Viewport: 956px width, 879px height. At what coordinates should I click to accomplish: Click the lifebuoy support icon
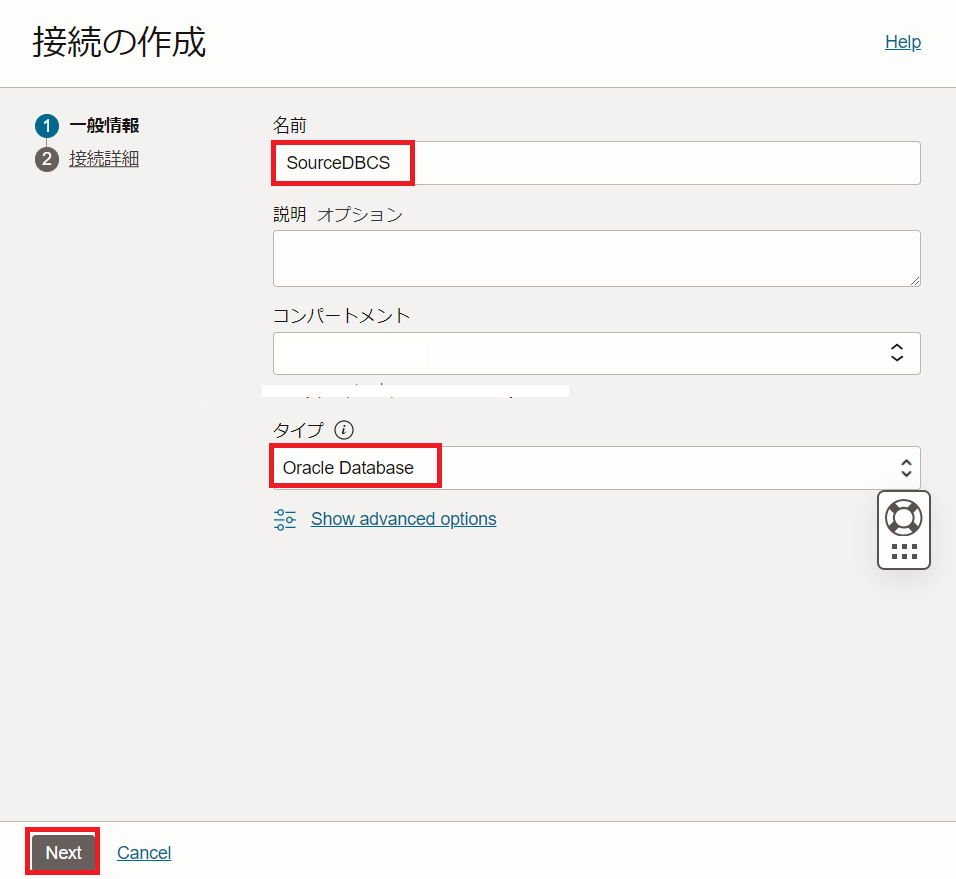(904, 516)
